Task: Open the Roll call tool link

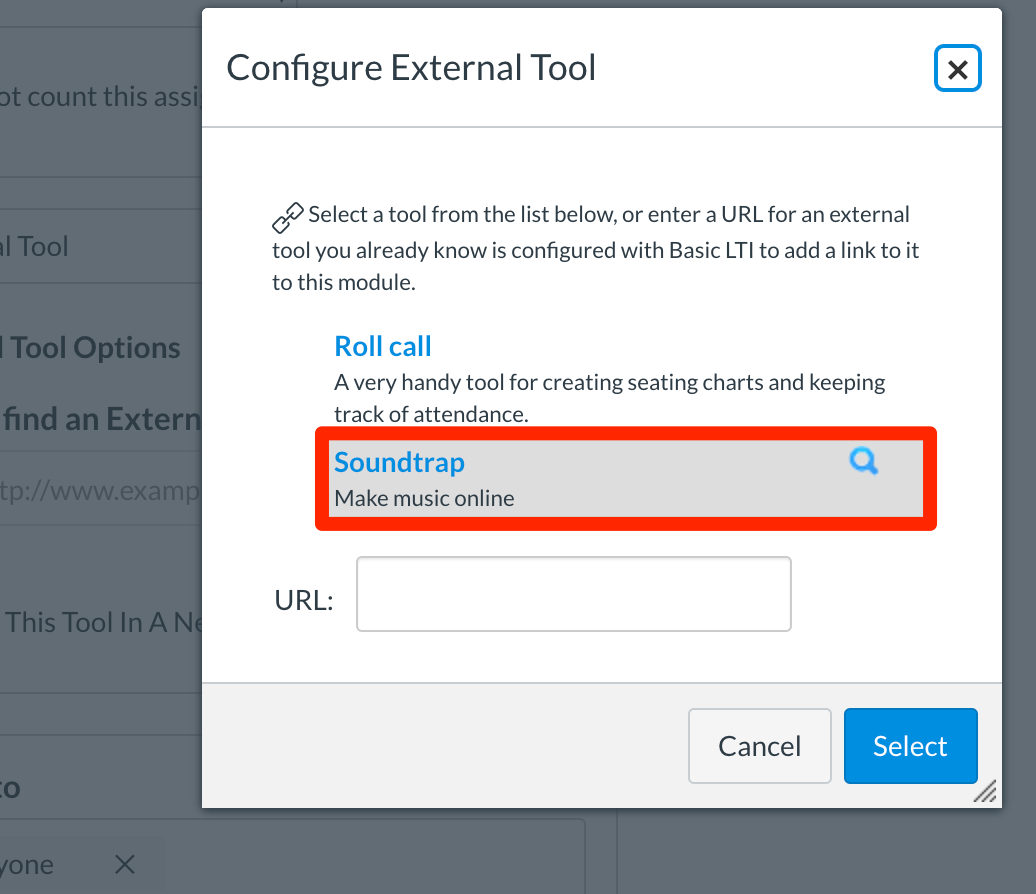Action: tap(383, 346)
